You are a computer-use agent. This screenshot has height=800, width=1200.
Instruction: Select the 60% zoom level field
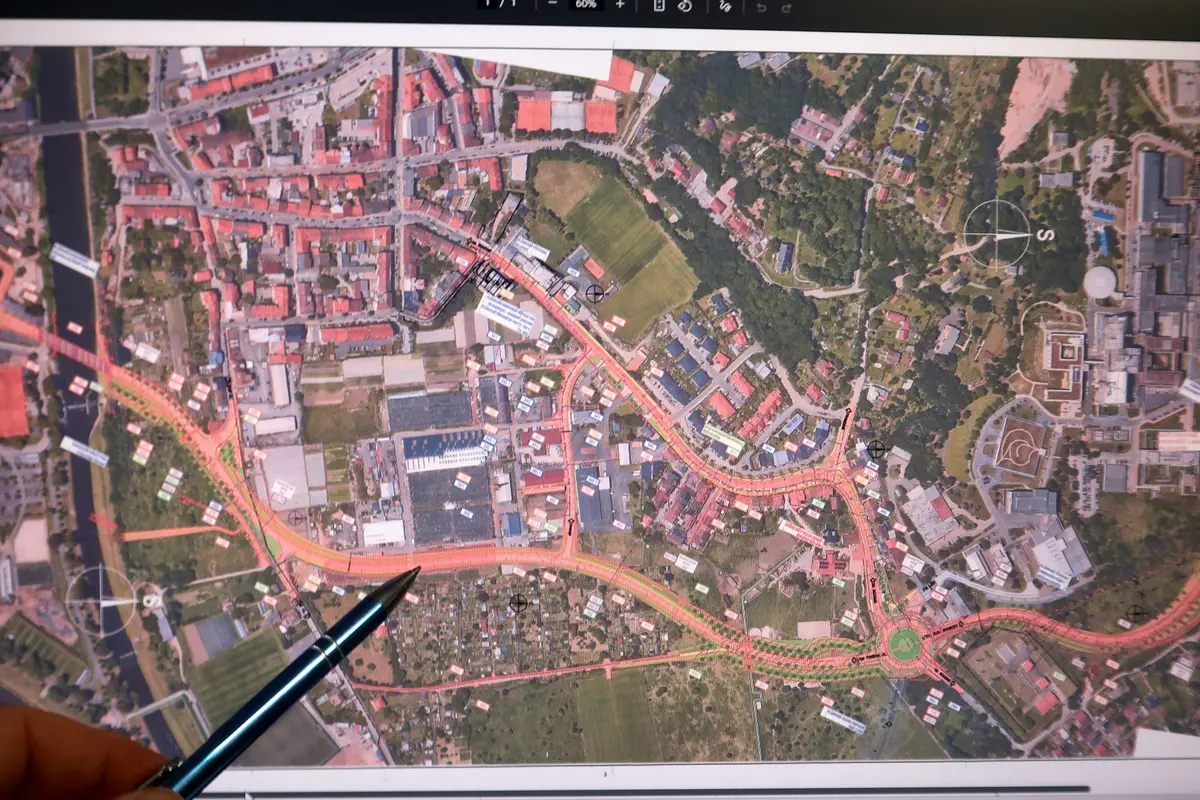coord(586,5)
